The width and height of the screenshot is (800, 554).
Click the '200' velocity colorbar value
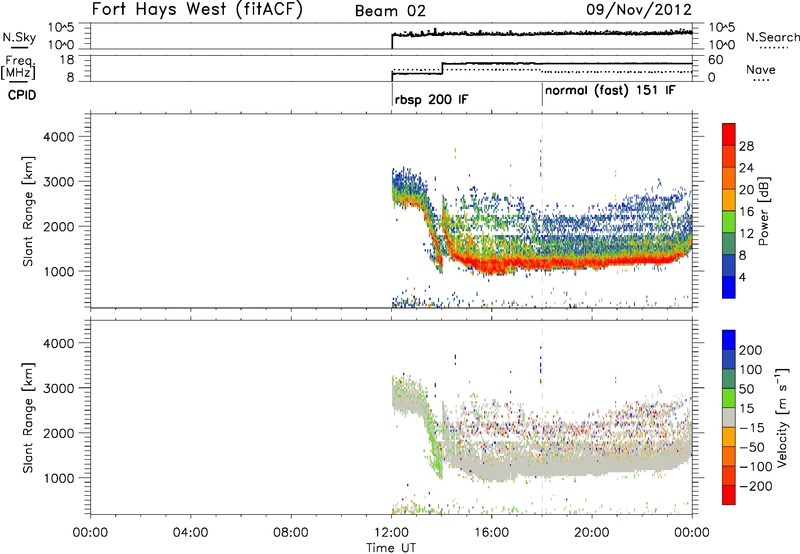(x=751, y=350)
